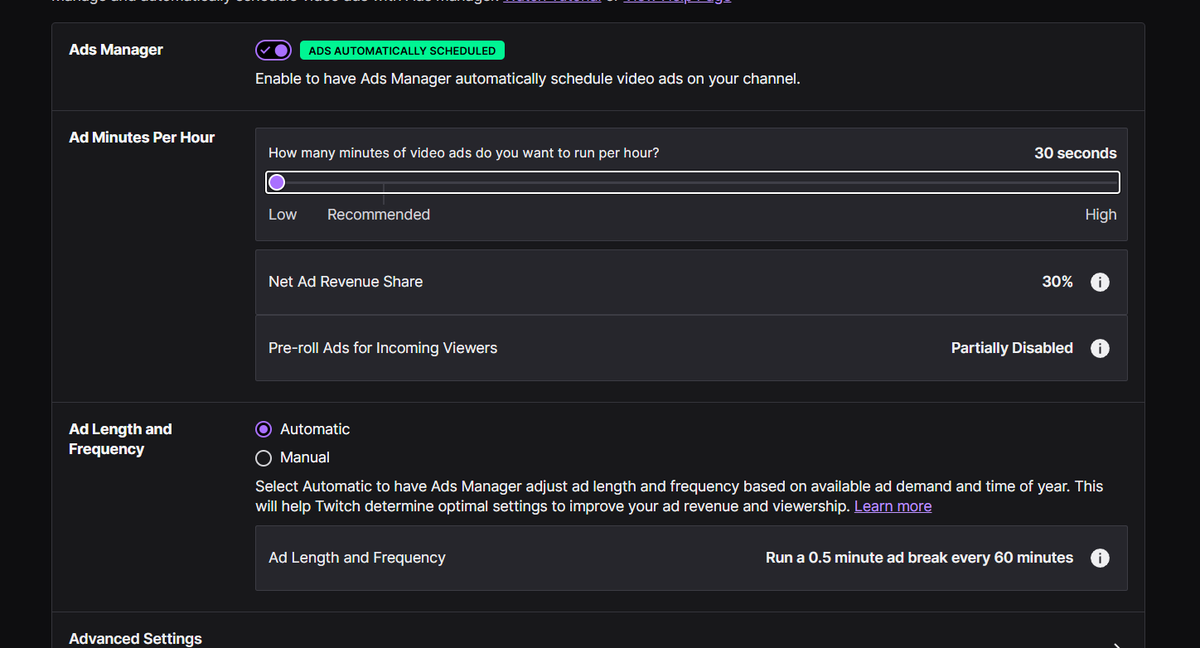Click the Ad Minutes Per Hour heading
This screenshot has width=1200, height=648.
click(x=142, y=138)
